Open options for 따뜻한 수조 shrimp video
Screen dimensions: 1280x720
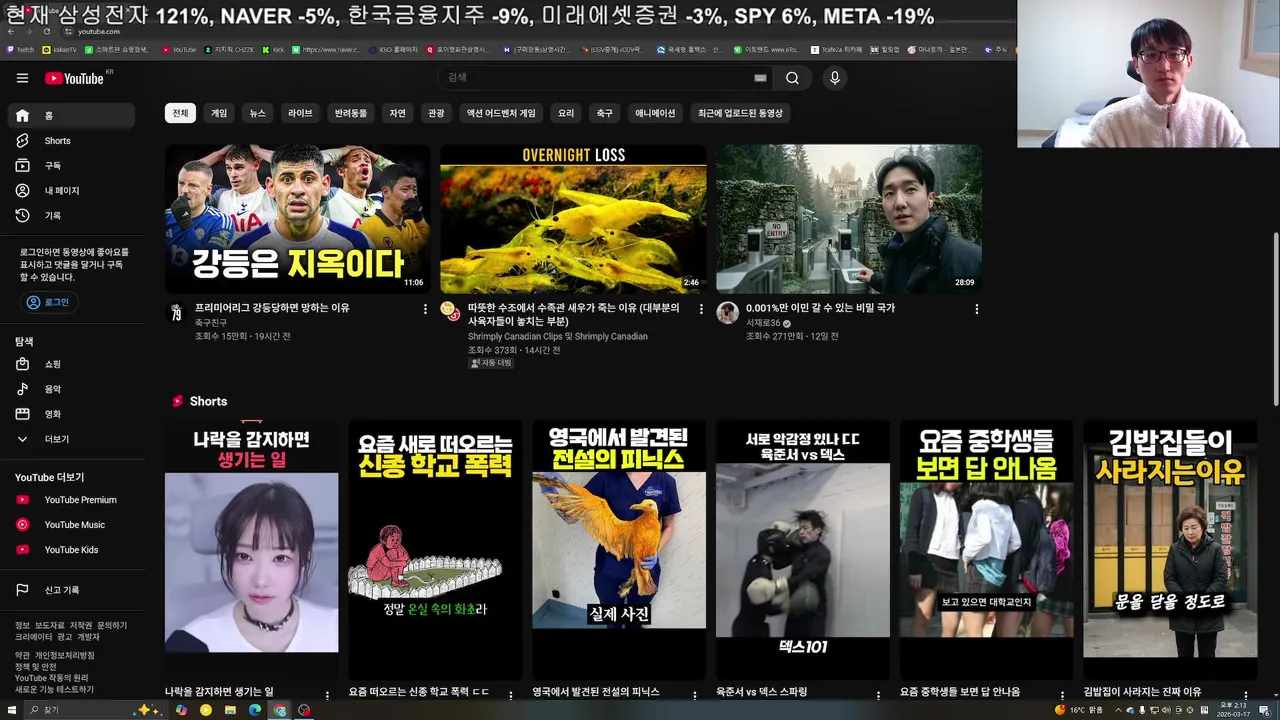(x=701, y=309)
